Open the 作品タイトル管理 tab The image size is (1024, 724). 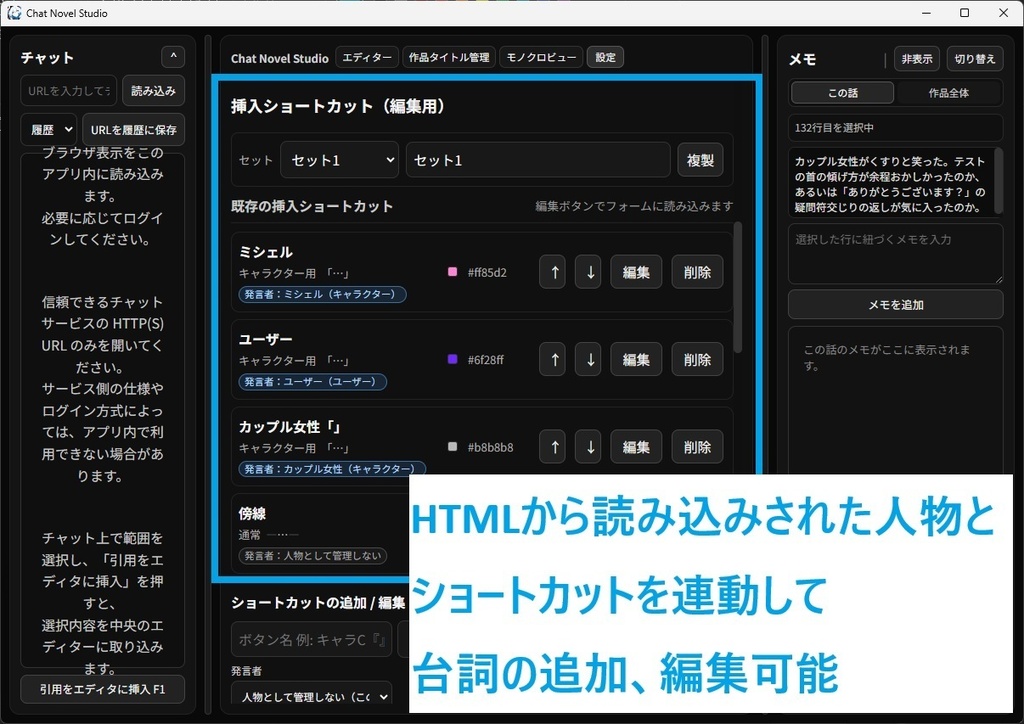(449, 57)
